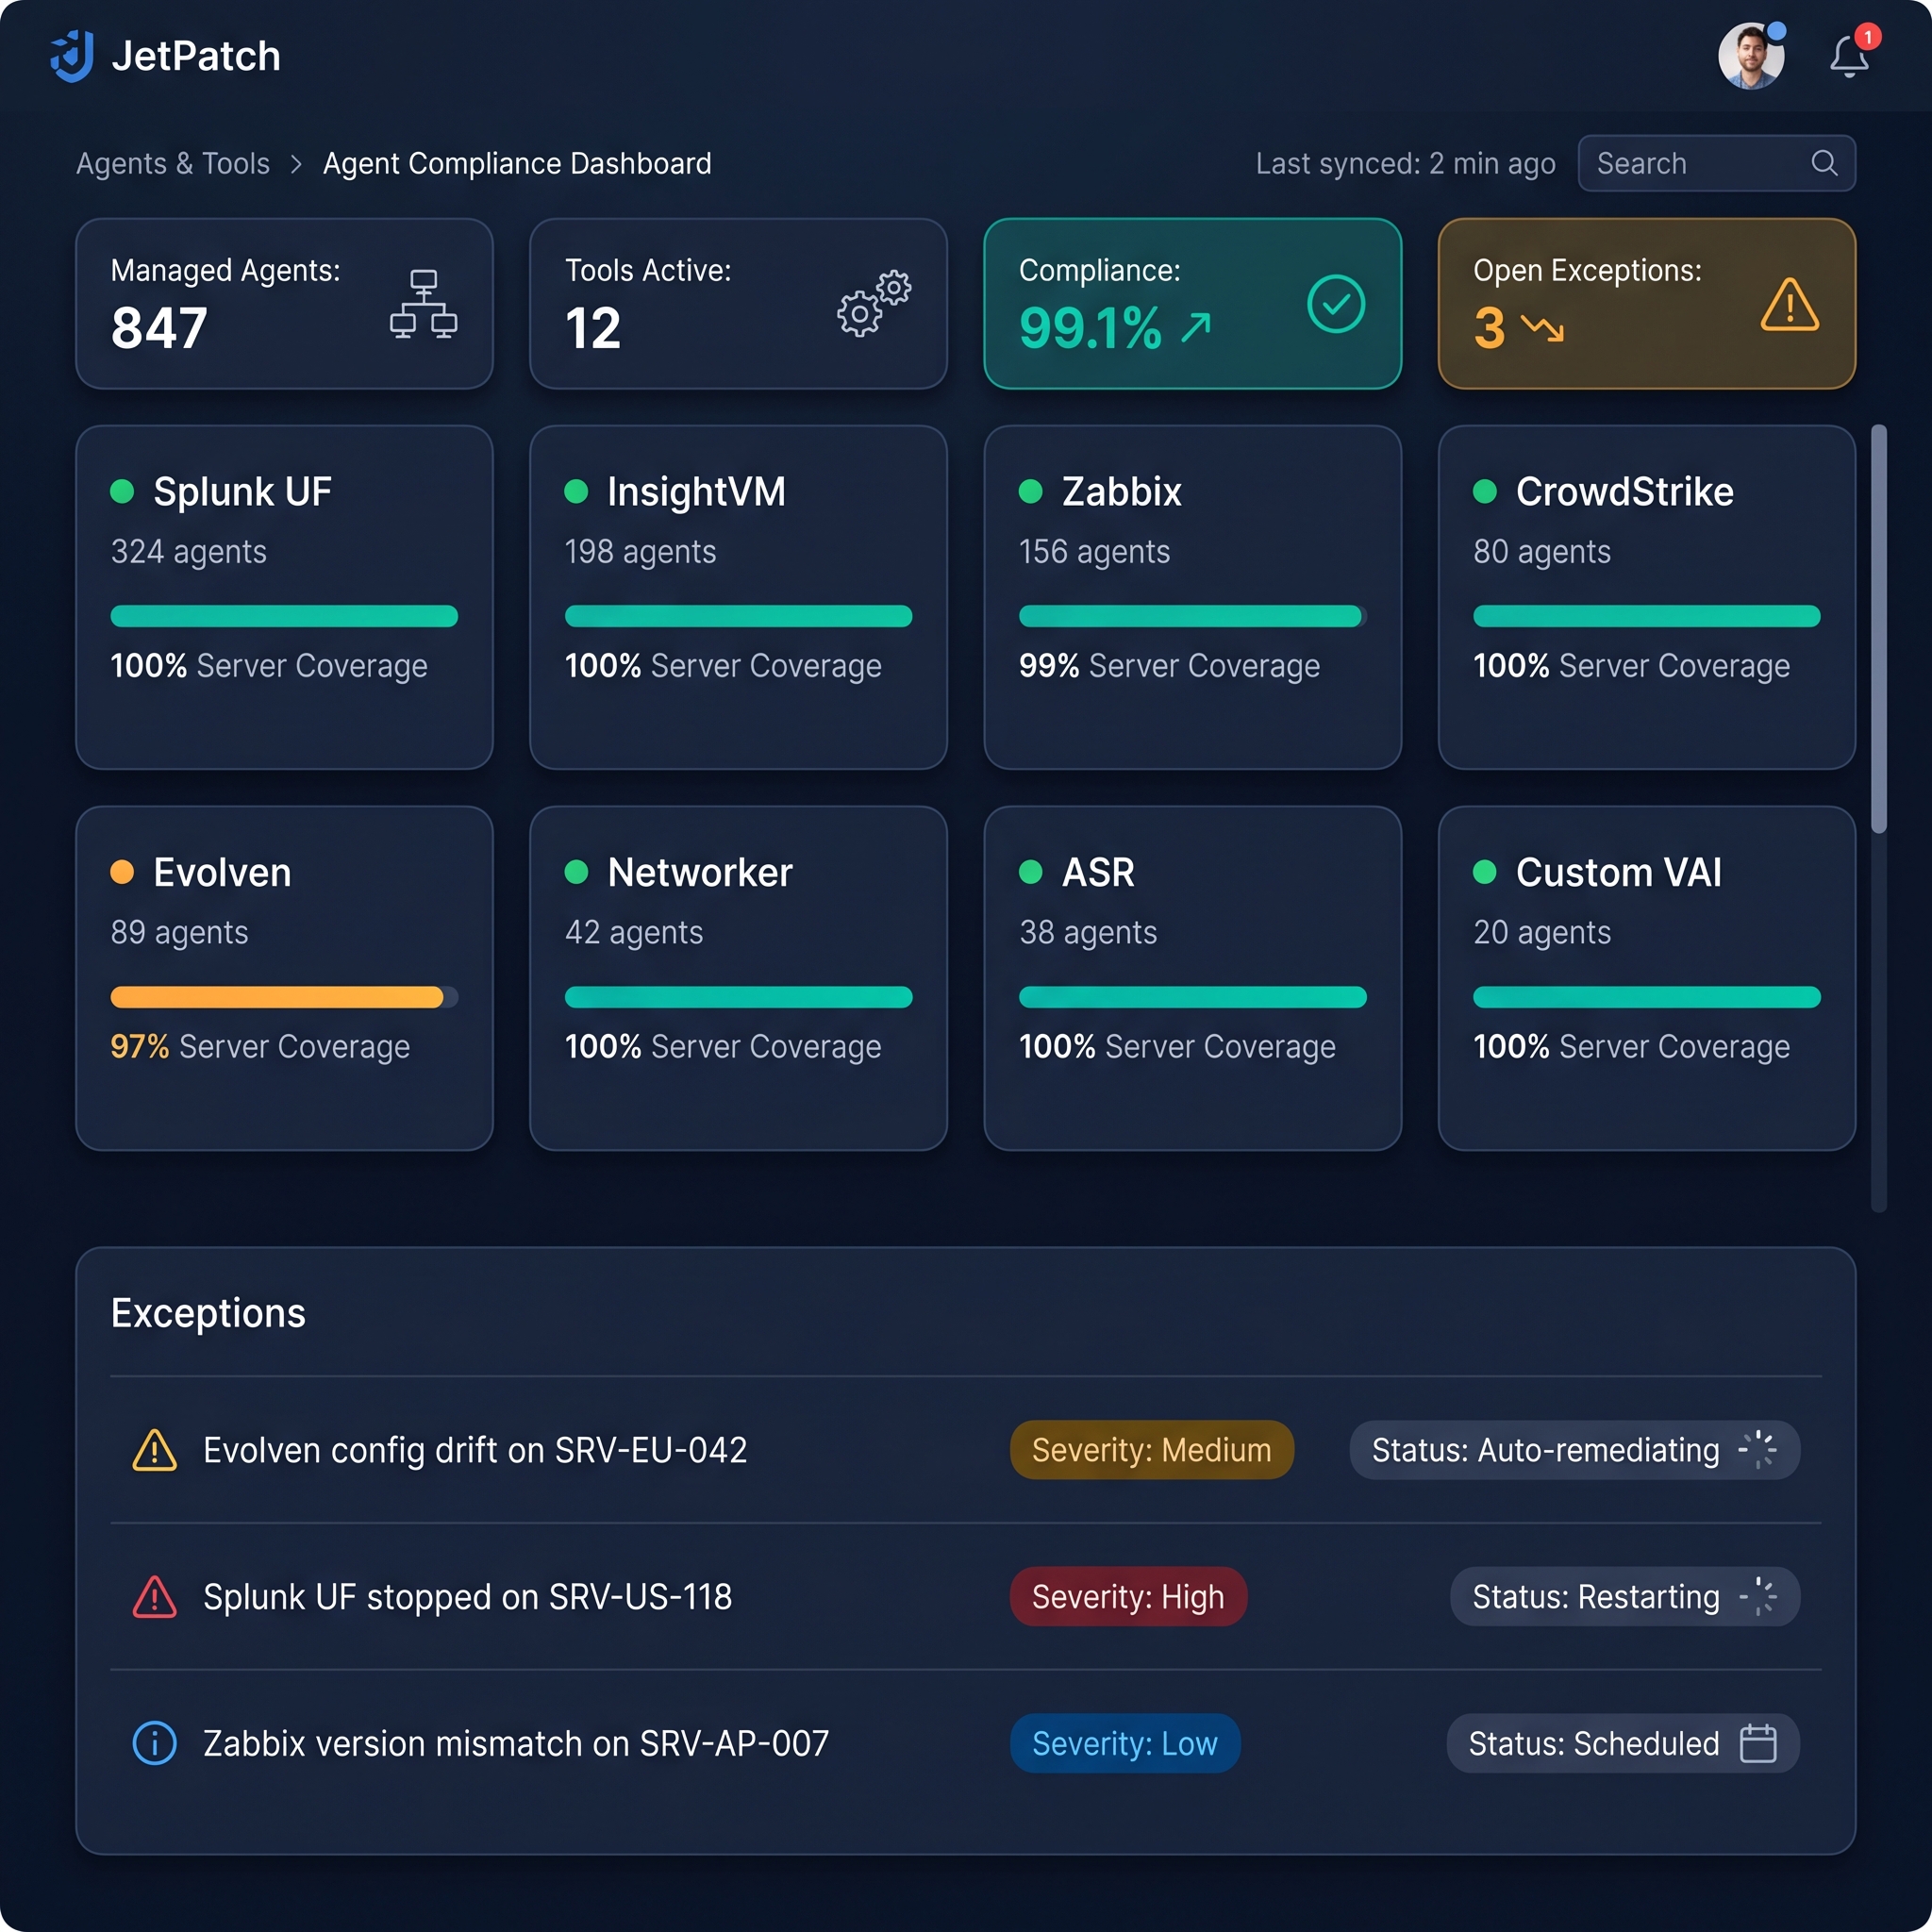Image resolution: width=1932 pixels, height=1932 pixels.
Task: Open the notification bell with badge
Action: tap(1851, 57)
